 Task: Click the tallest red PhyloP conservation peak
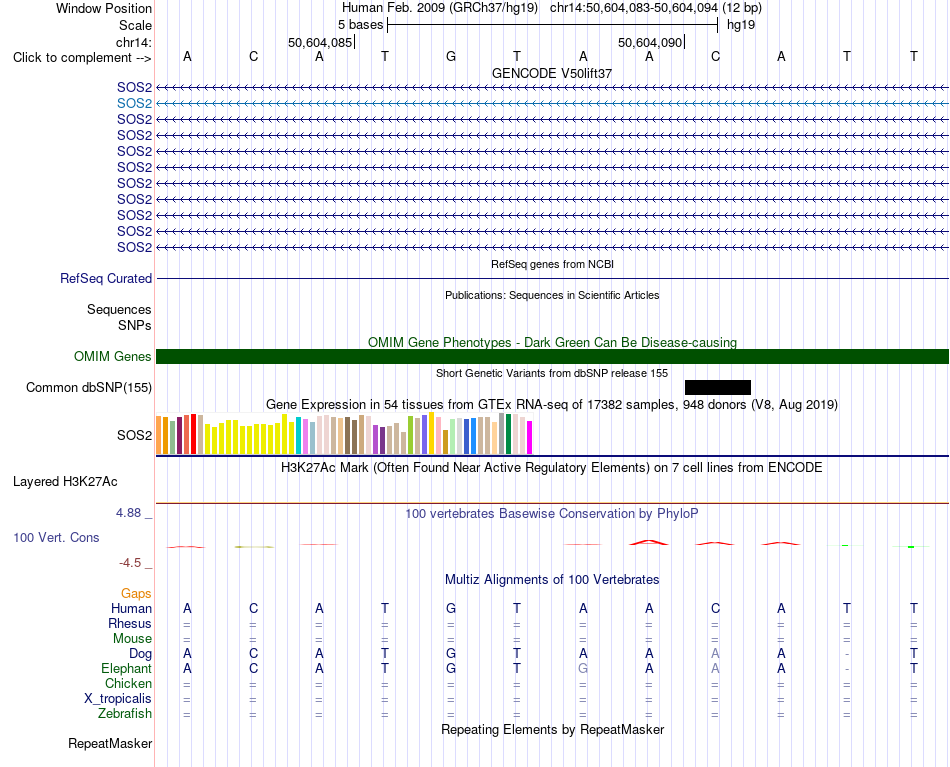click(649, 542)
